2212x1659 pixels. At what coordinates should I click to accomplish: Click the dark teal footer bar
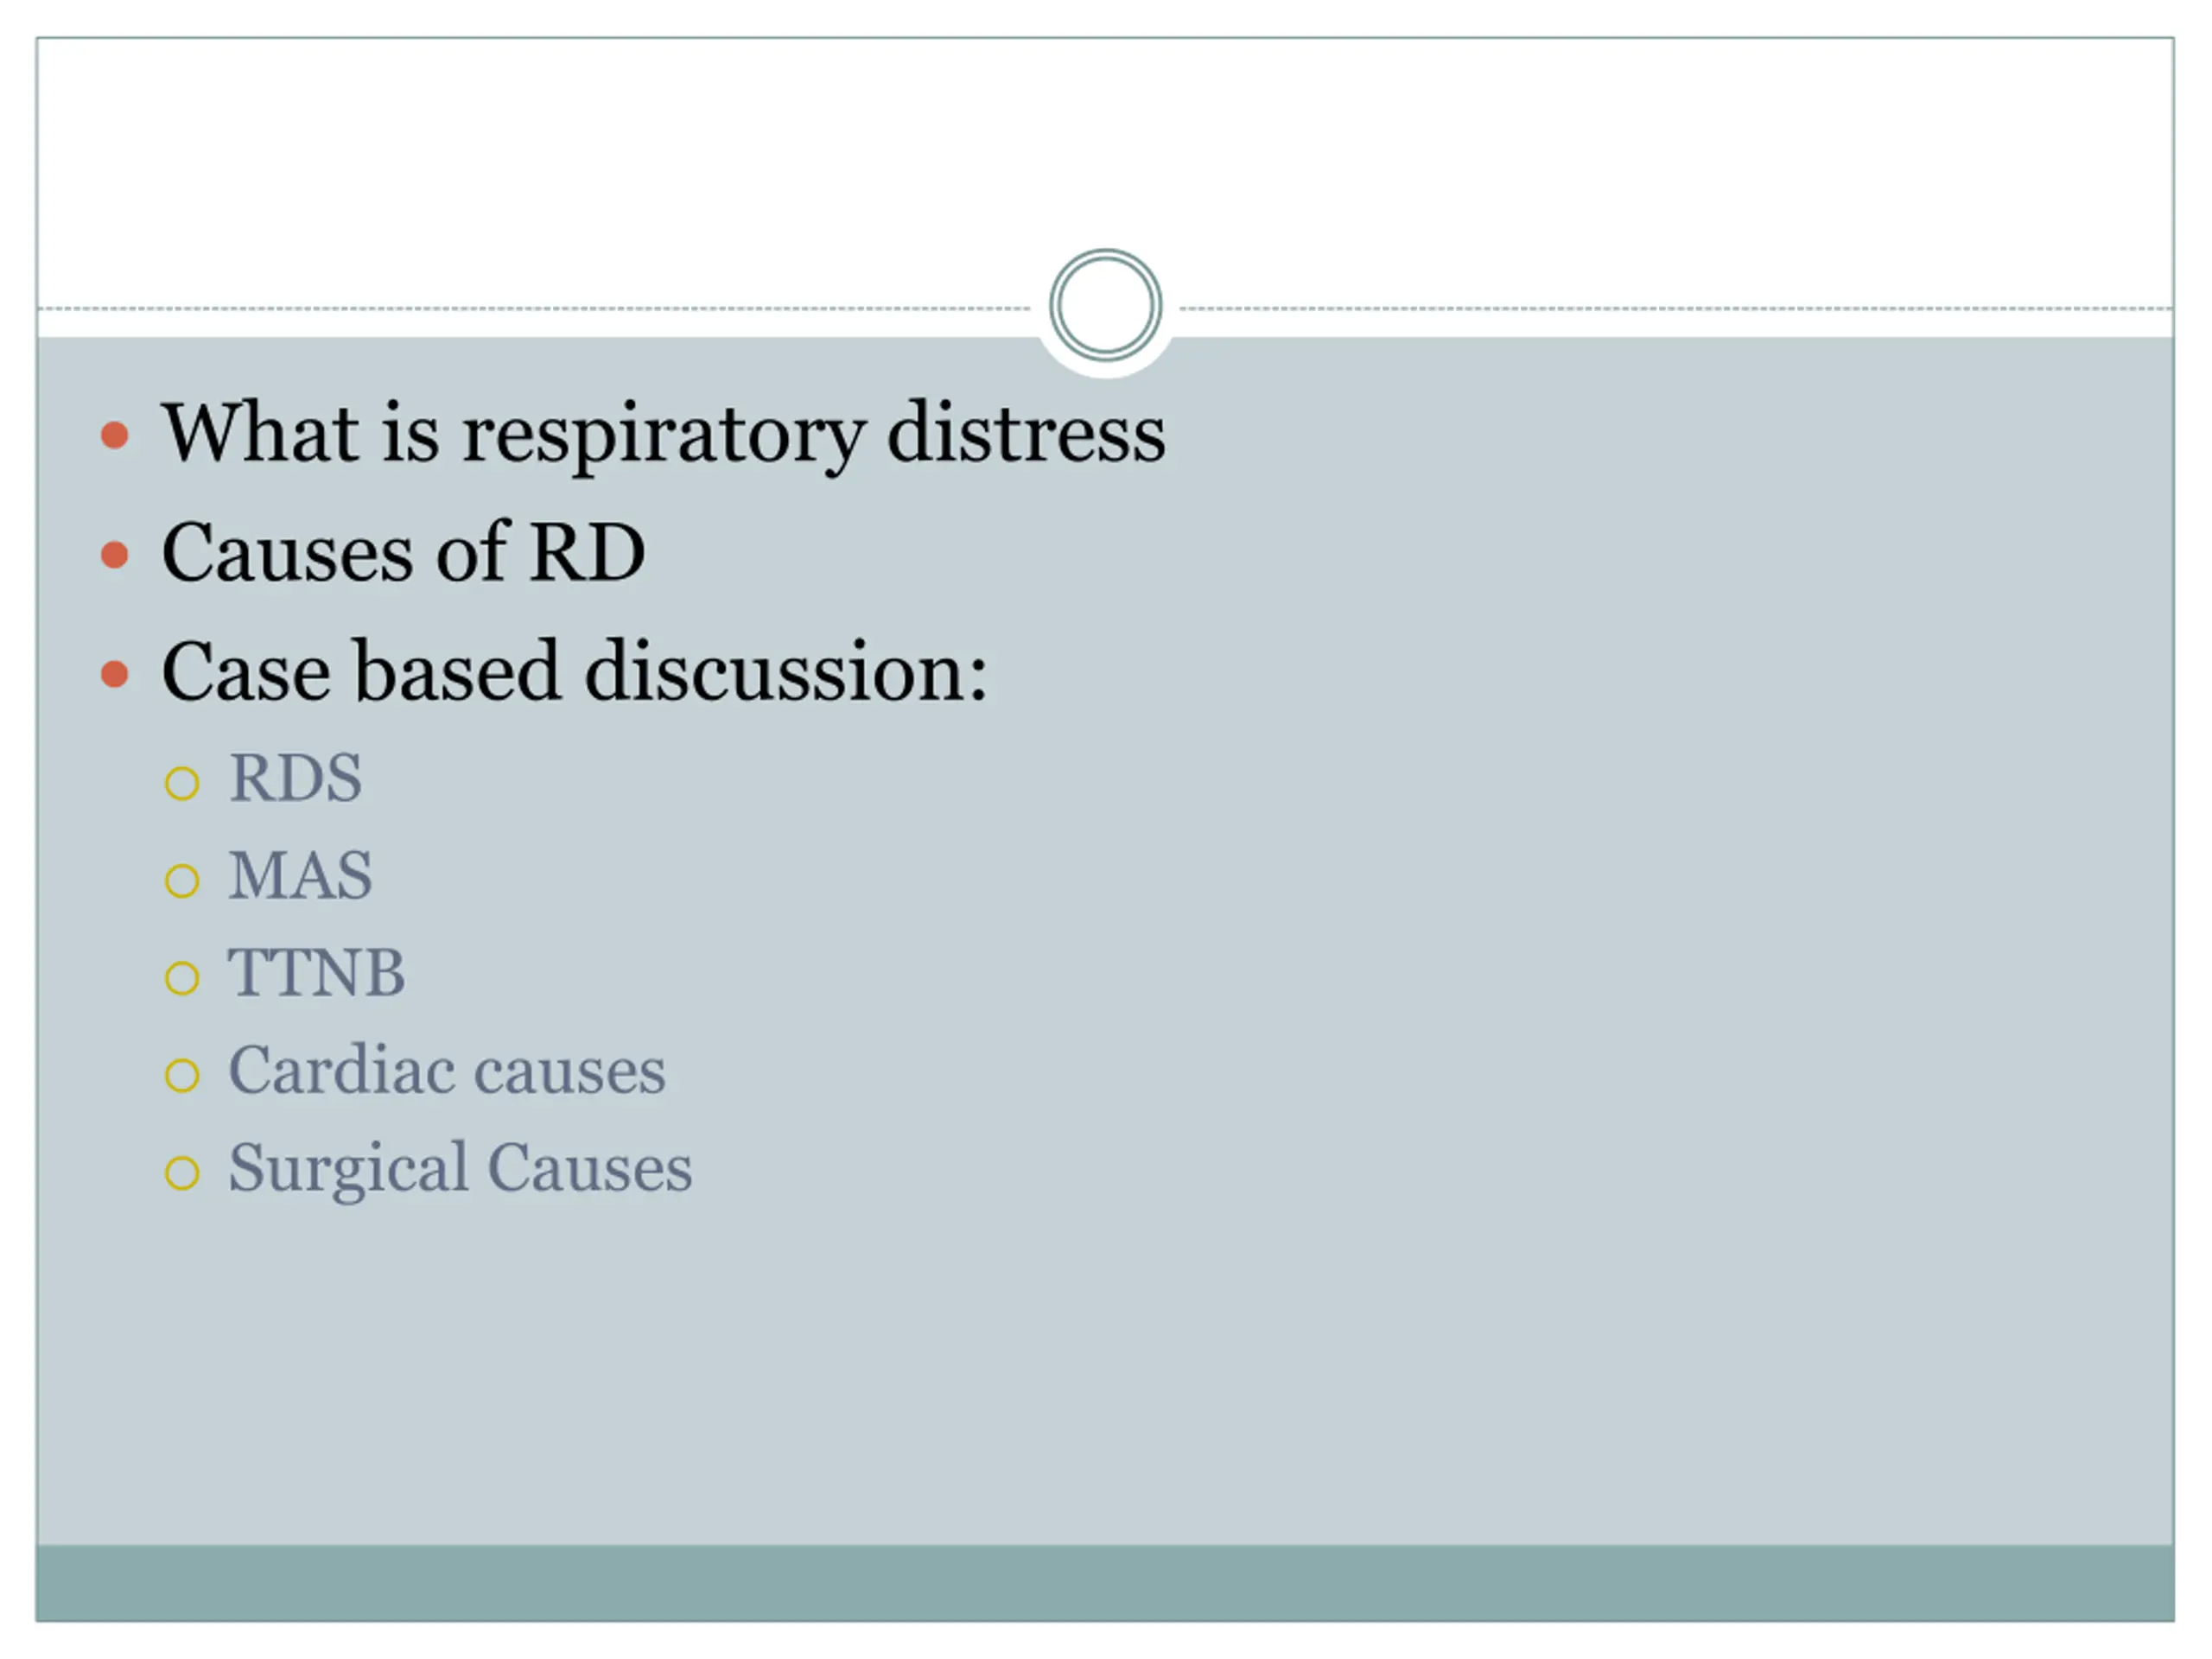click(x=1105, y=1582)
